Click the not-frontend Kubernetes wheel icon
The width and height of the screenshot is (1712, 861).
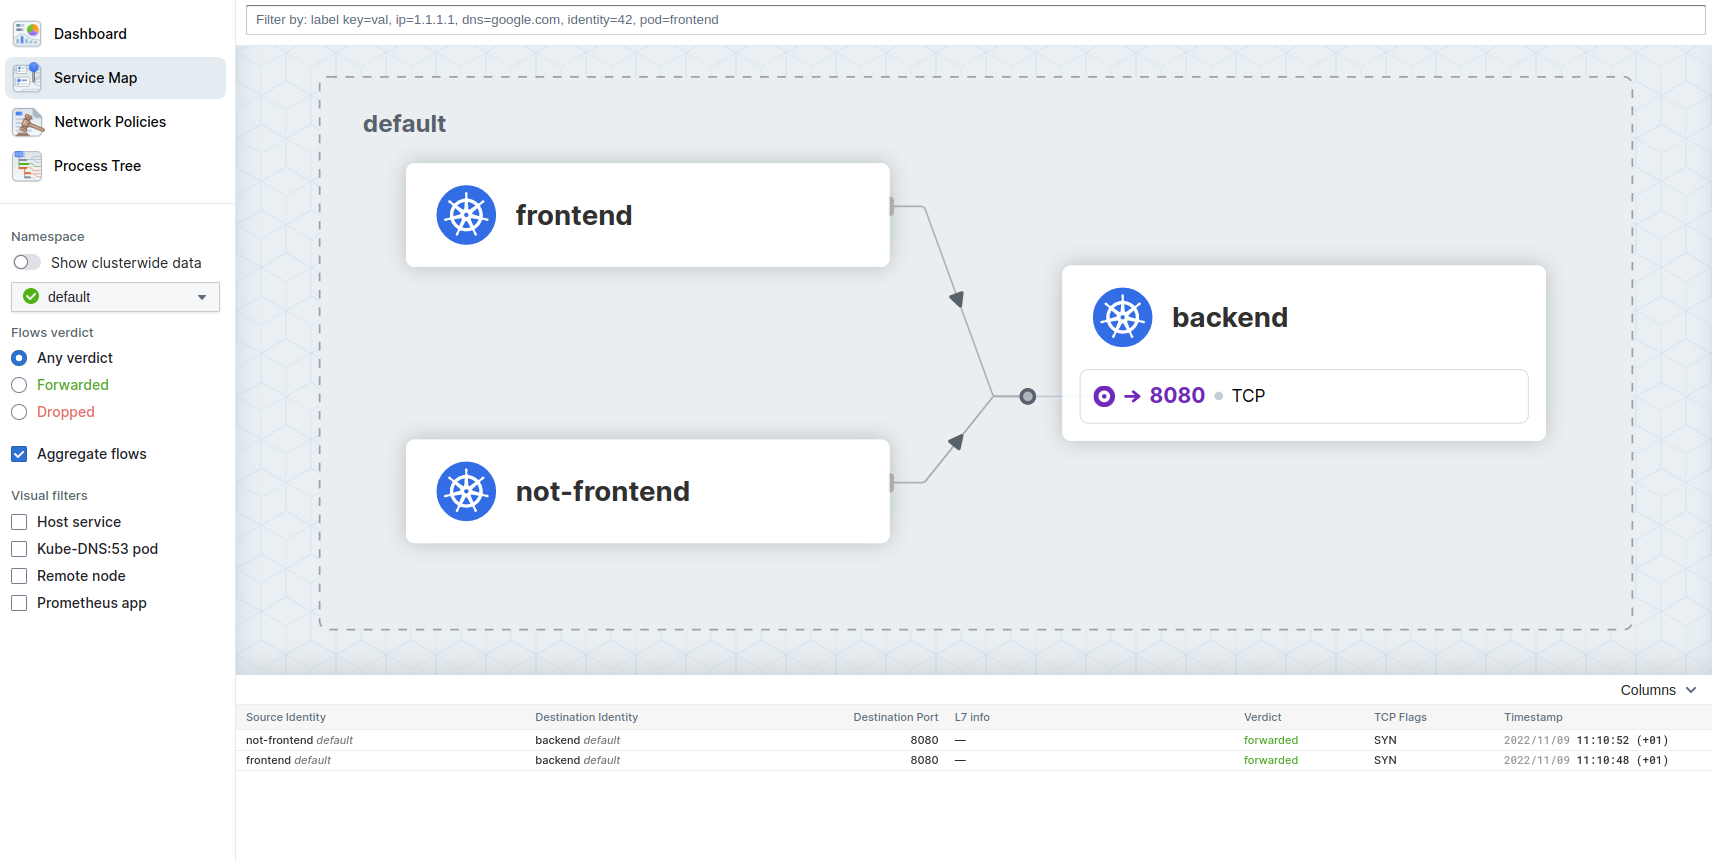pyautogui.click(x=466, y=491)
